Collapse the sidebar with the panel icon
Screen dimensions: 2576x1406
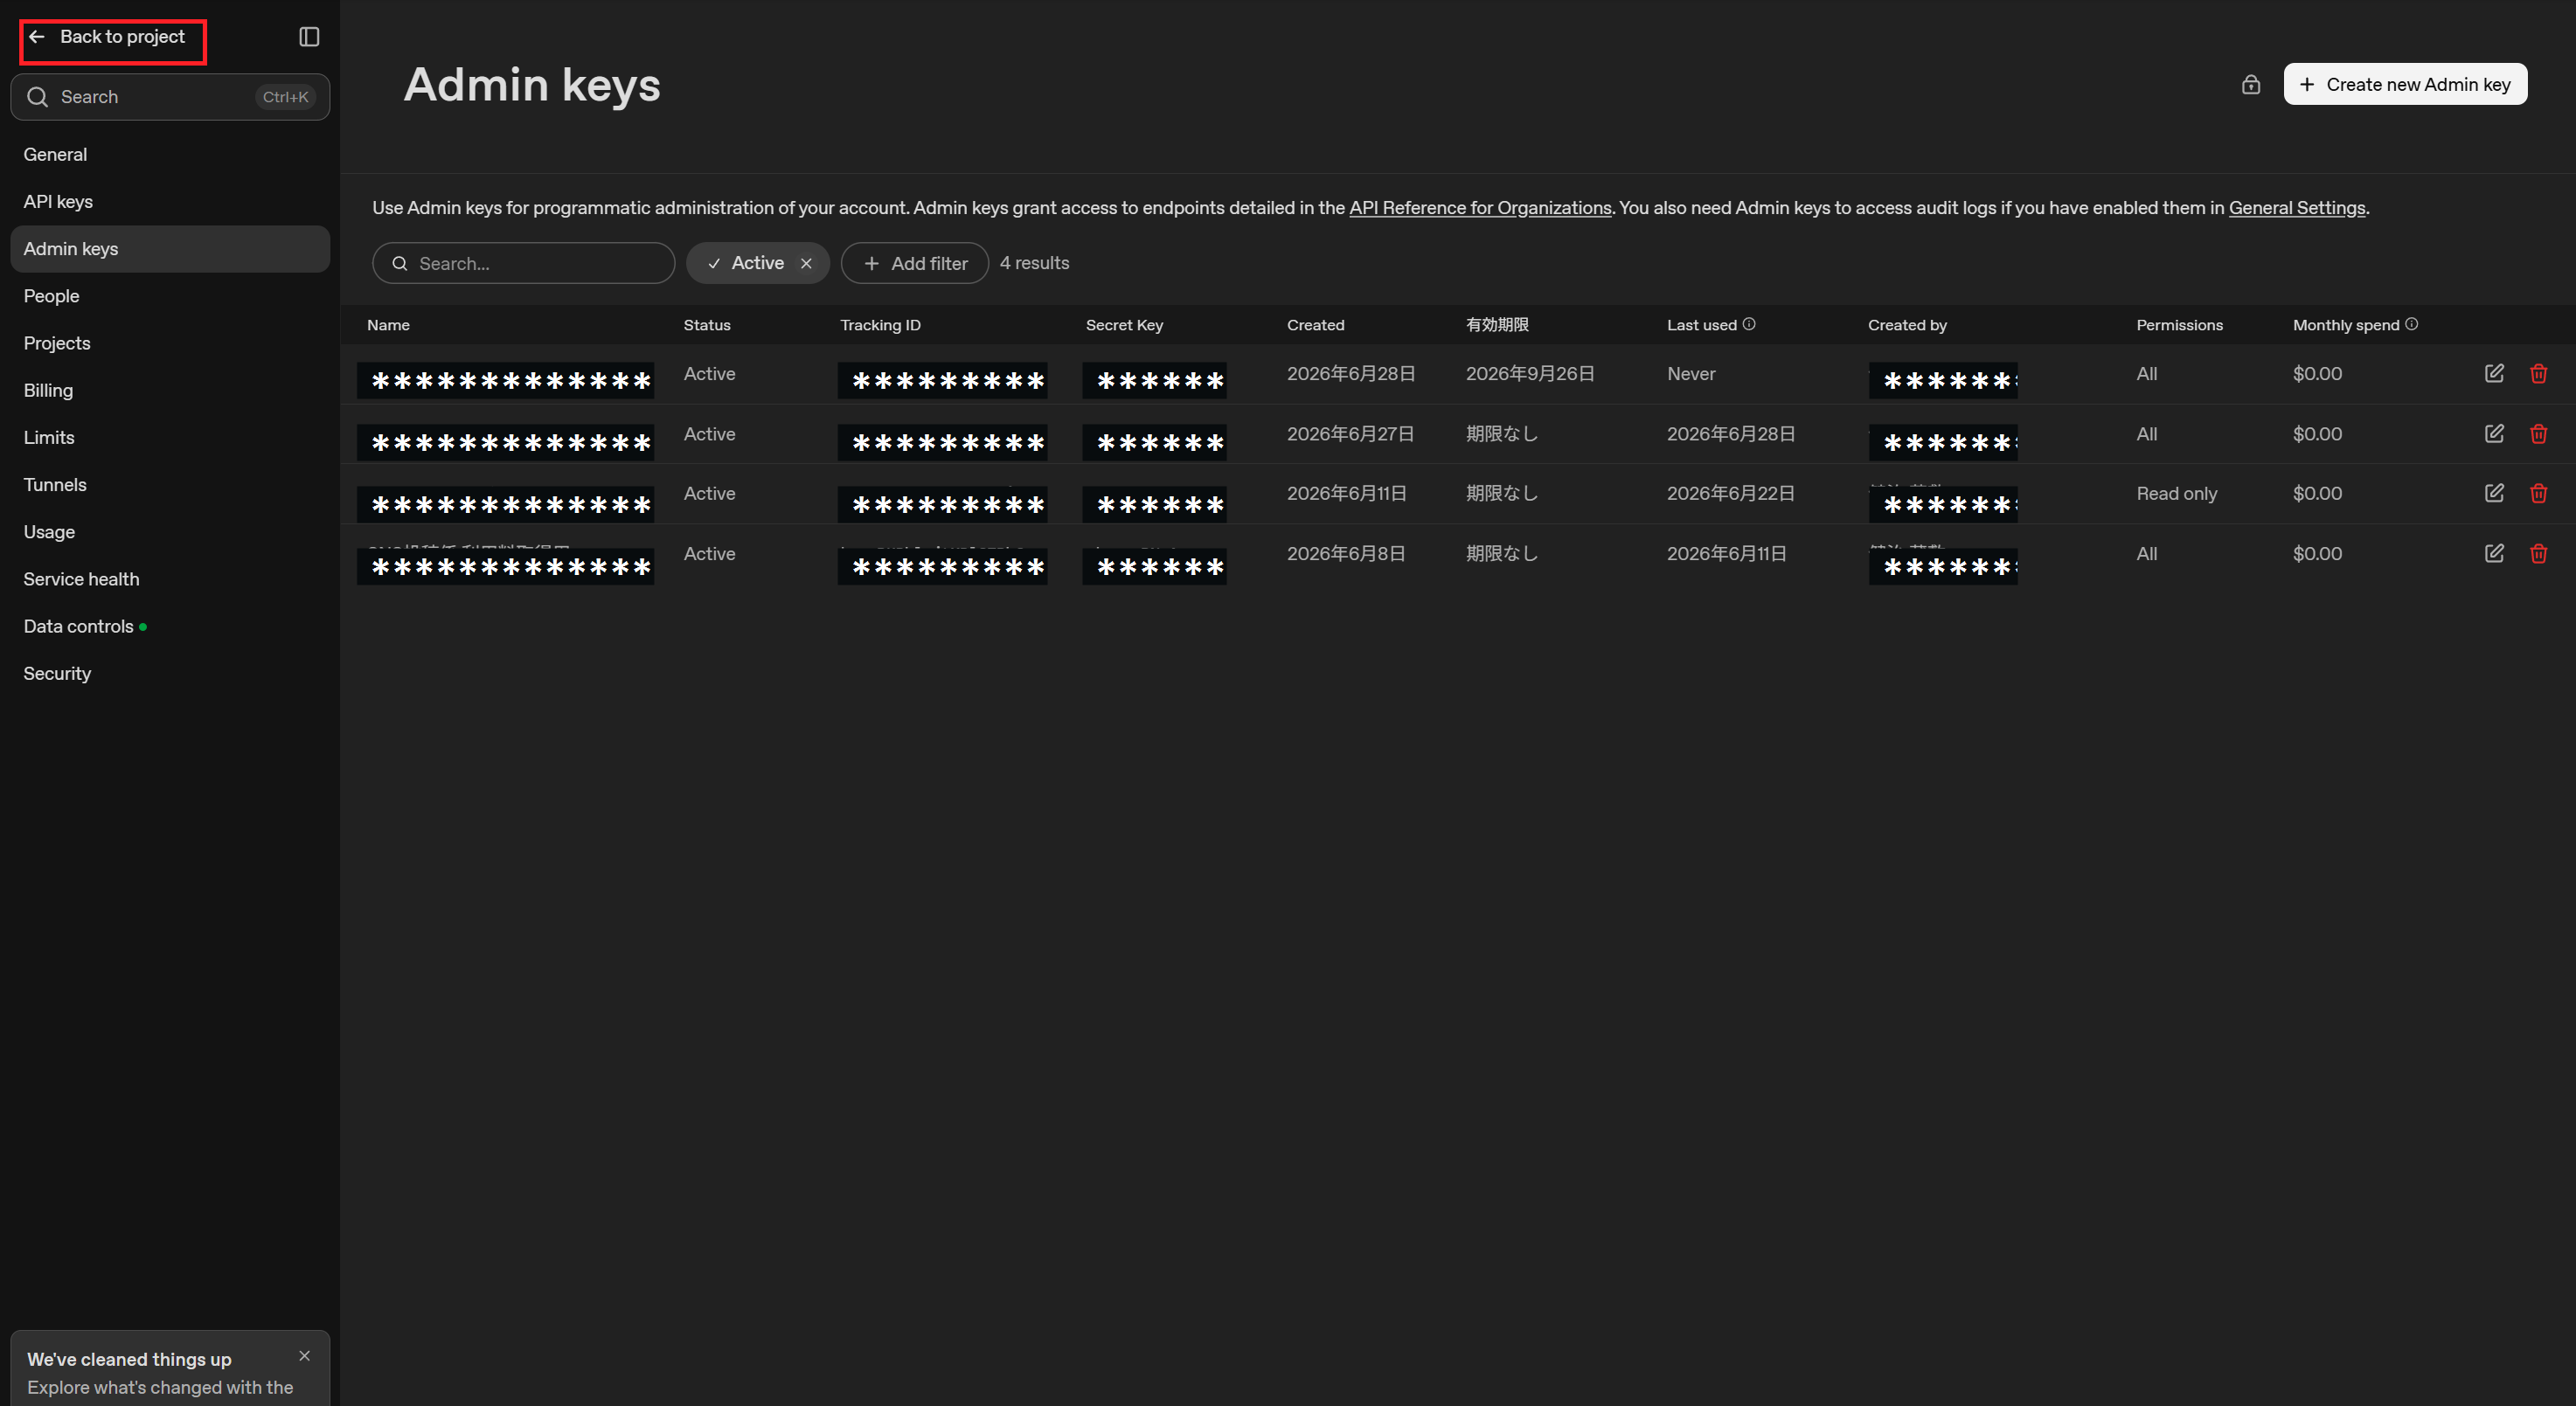pyautogui.click(x=309, y=37)
